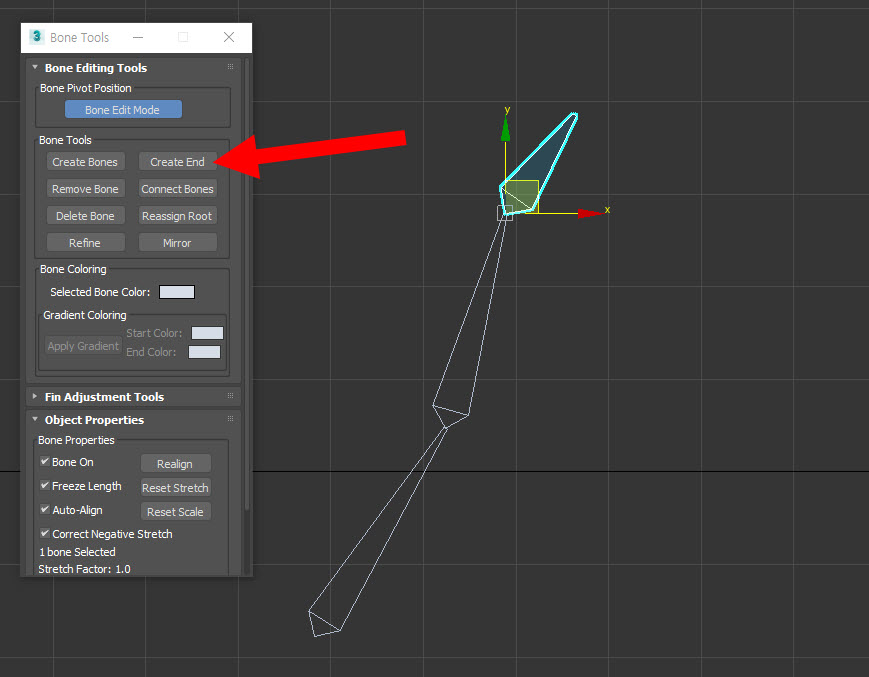Click the 'Stretch Factor: 1.0' text
Image resolution: width=869 pixels, height=677 pixels.
[x=84, y=569]
